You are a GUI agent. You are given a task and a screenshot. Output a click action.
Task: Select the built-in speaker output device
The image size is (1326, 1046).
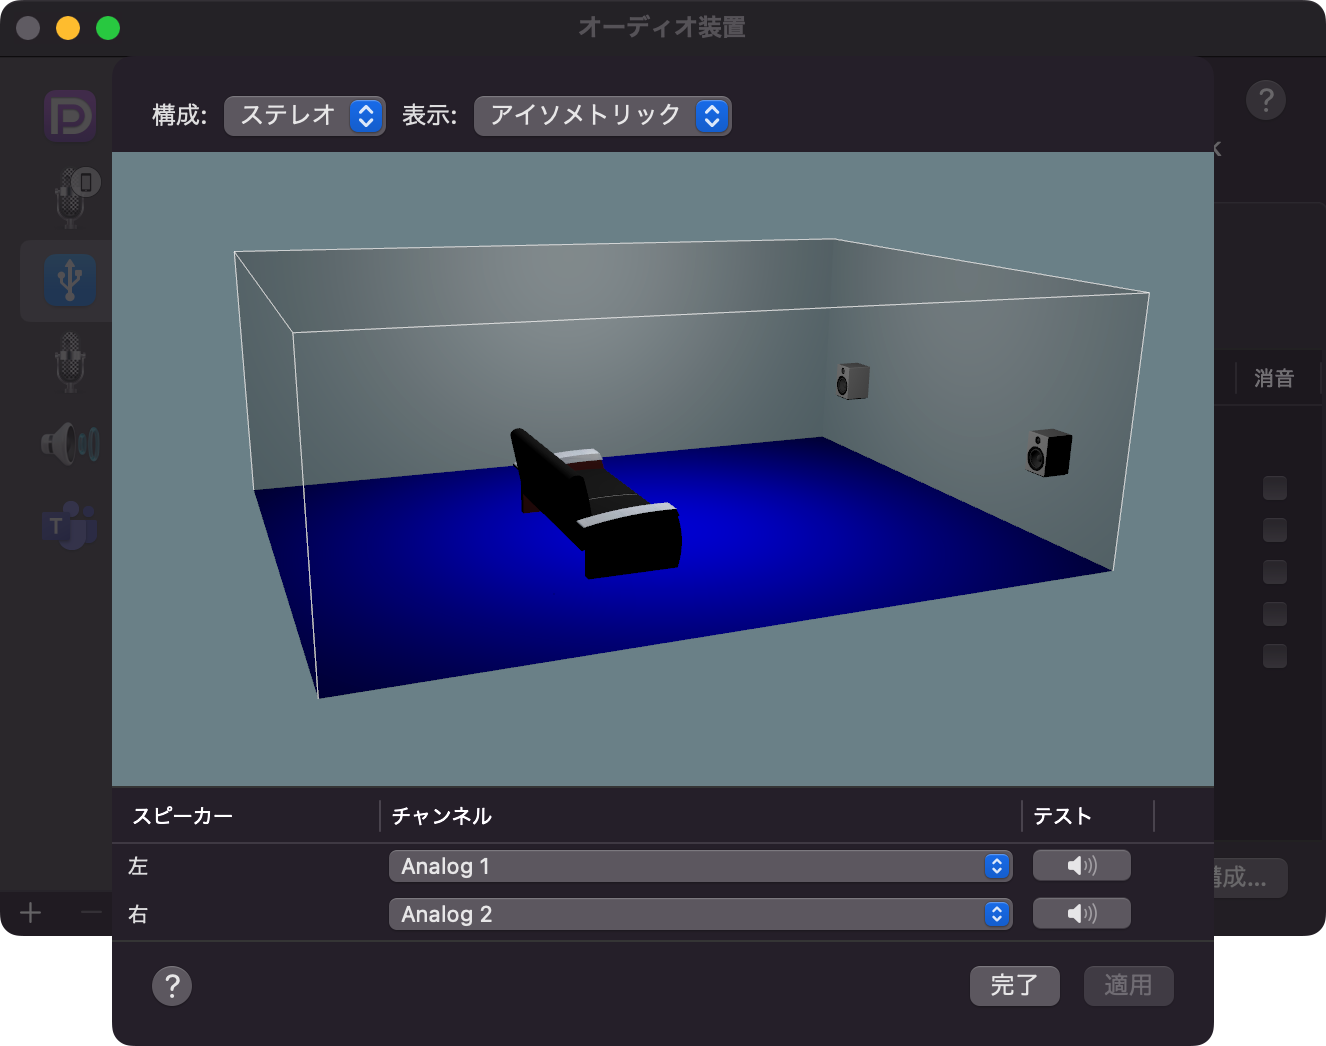click(69, 443)
